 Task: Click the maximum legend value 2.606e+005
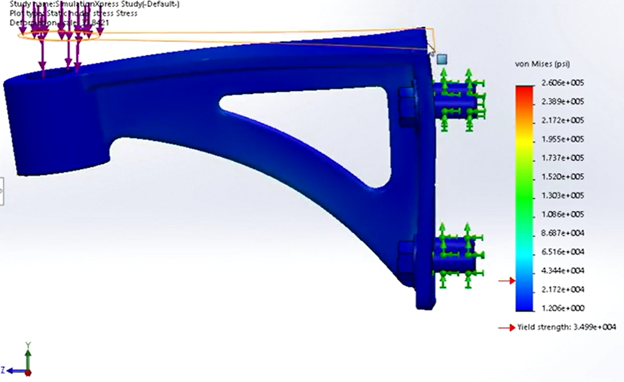562,83
